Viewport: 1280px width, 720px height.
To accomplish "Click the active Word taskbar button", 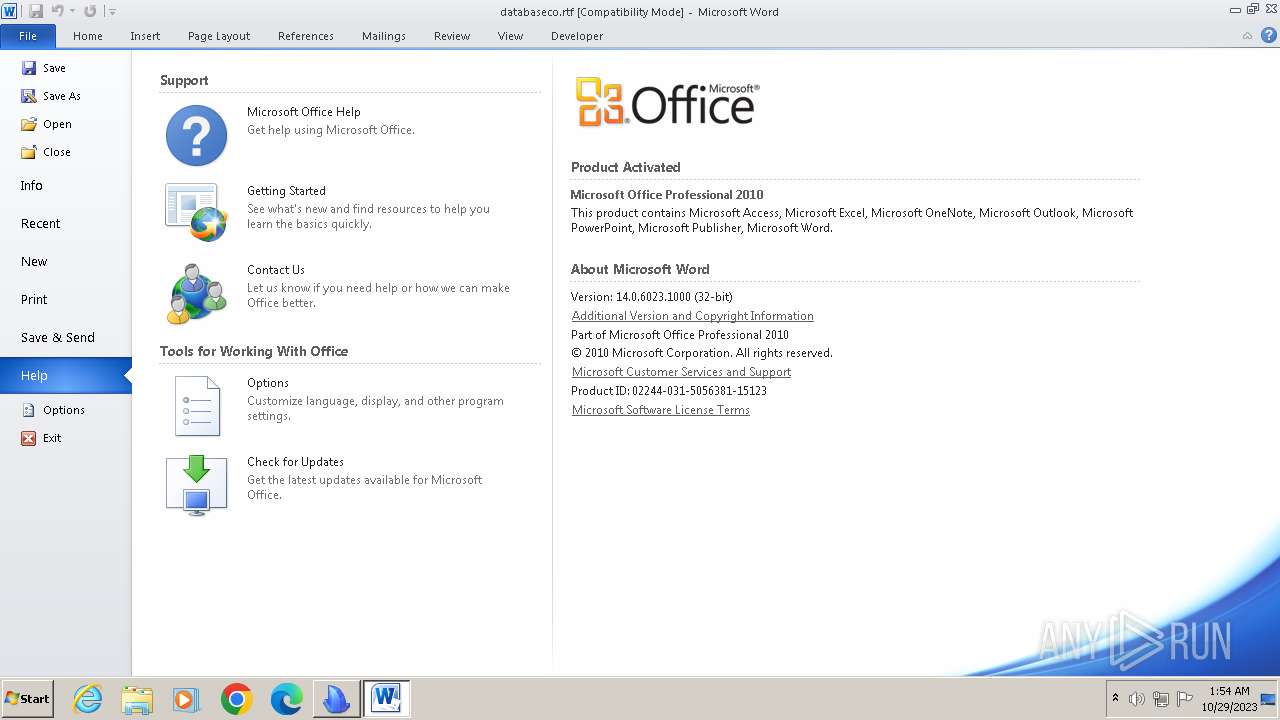I will pos(386,699).
